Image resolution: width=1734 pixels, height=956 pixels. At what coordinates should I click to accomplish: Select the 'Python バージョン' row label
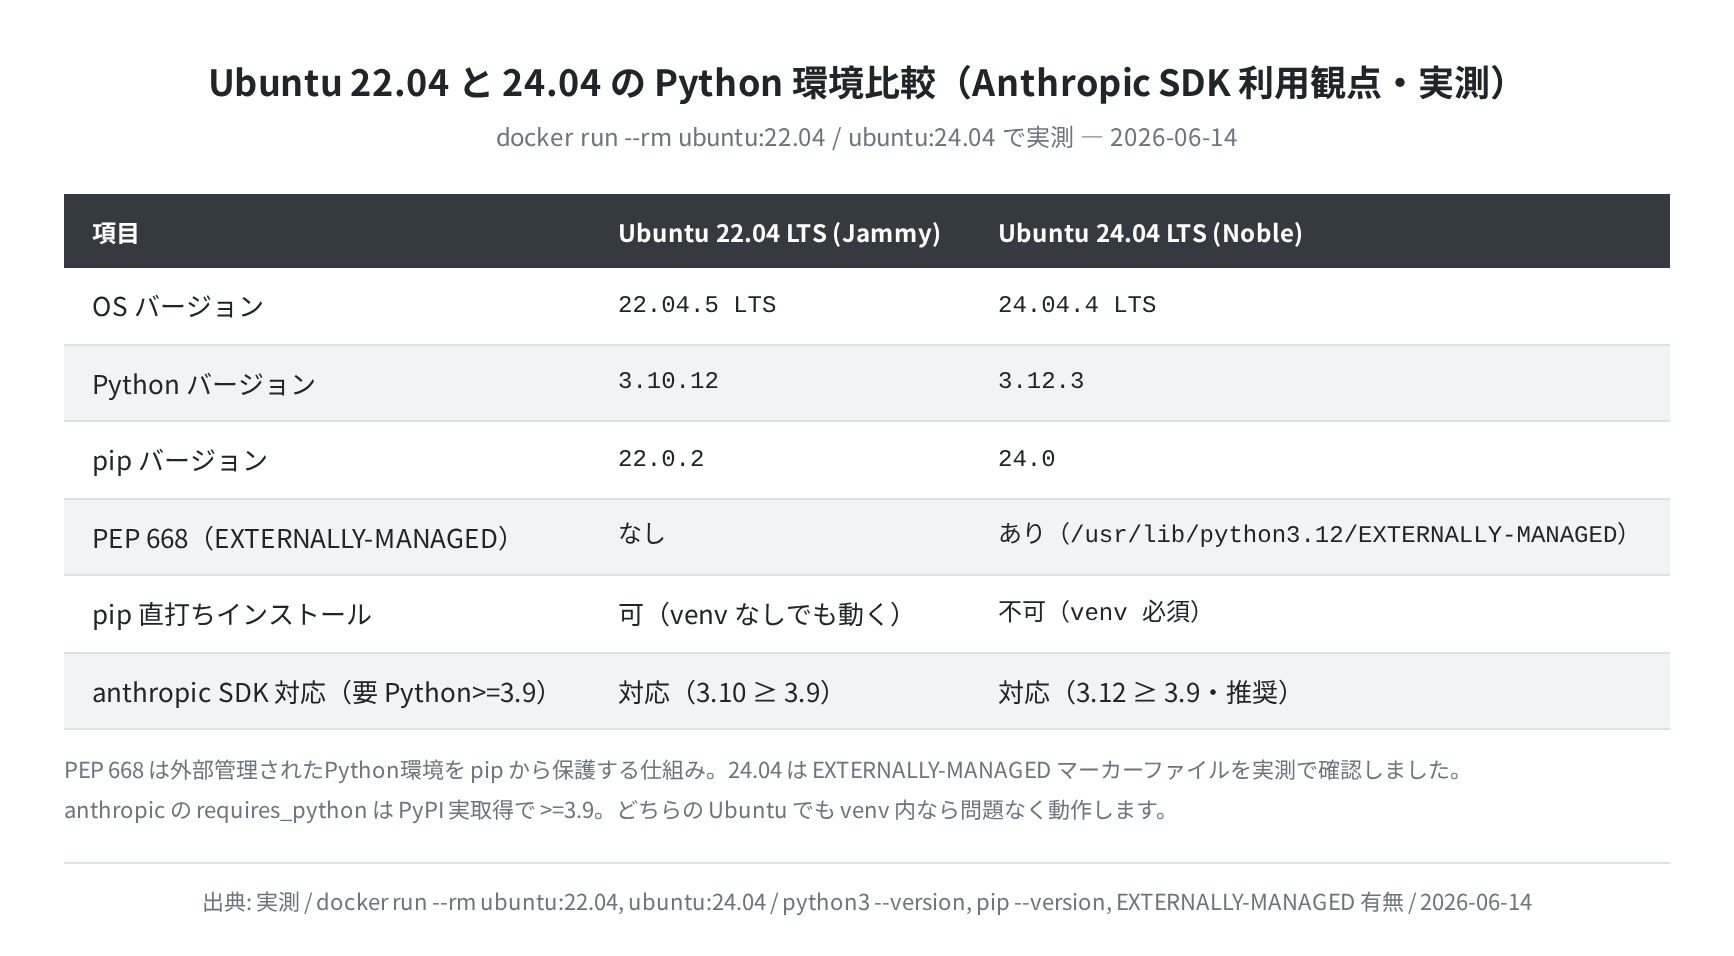pos(204,384)
